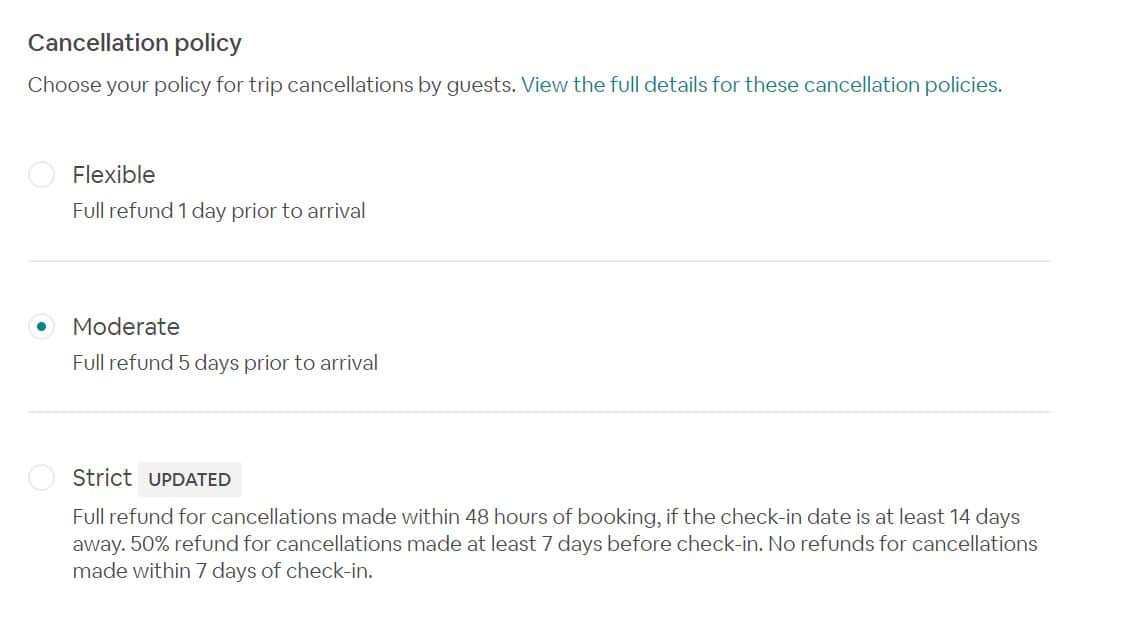Click the divider line below Flexible option
Screen dimensions: 1133x626
(539, 261)
